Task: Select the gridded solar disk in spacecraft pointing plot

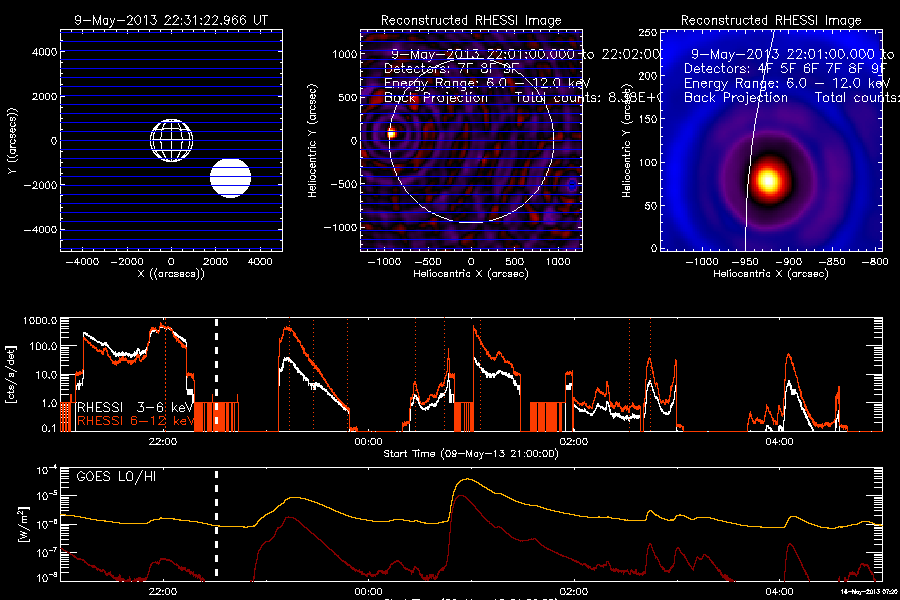Action: point(172,141)
